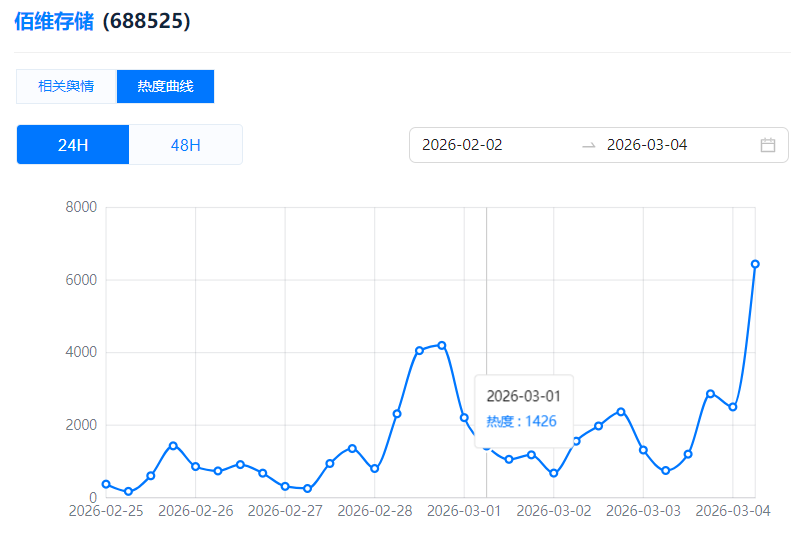Click the highest data point above 6000

pos(755,264)
